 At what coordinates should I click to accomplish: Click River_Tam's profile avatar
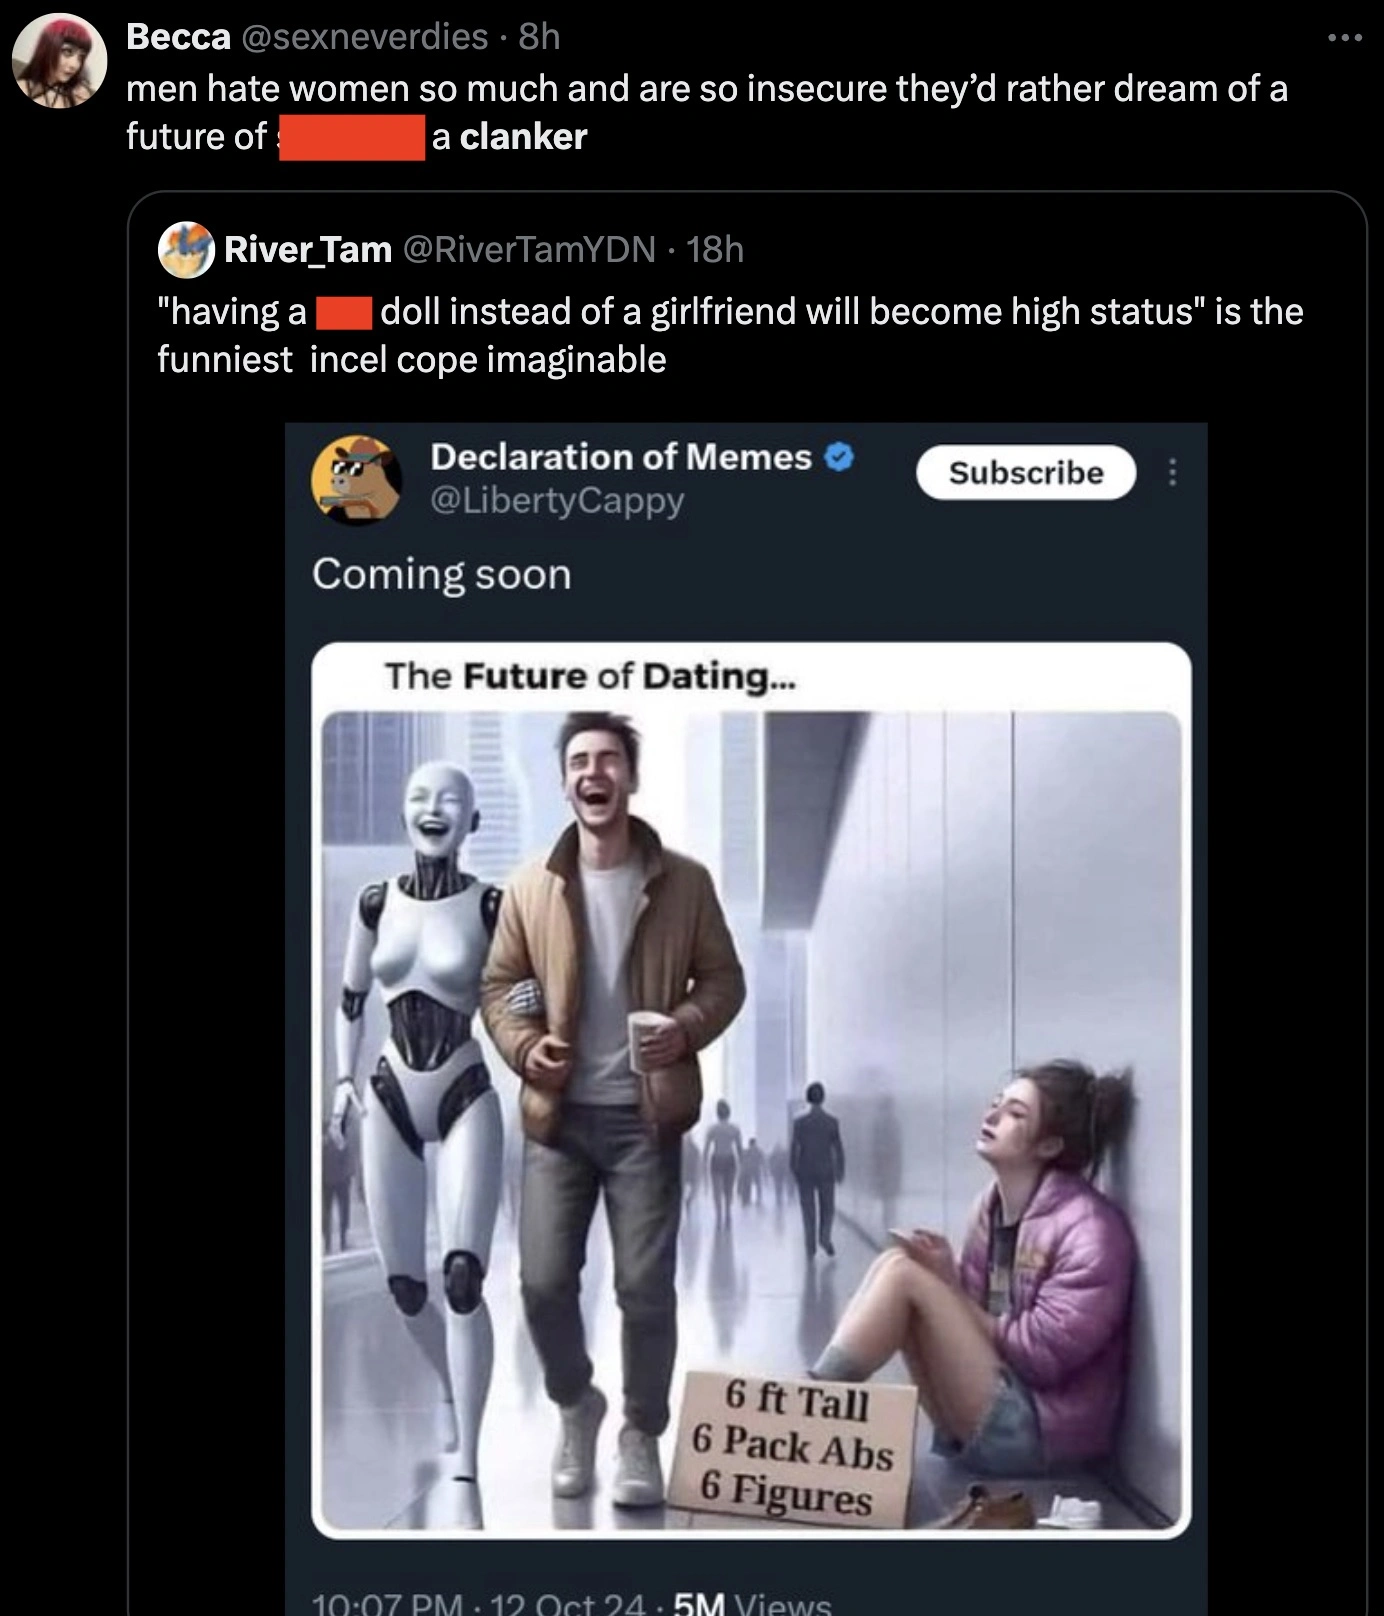(186, 252)
